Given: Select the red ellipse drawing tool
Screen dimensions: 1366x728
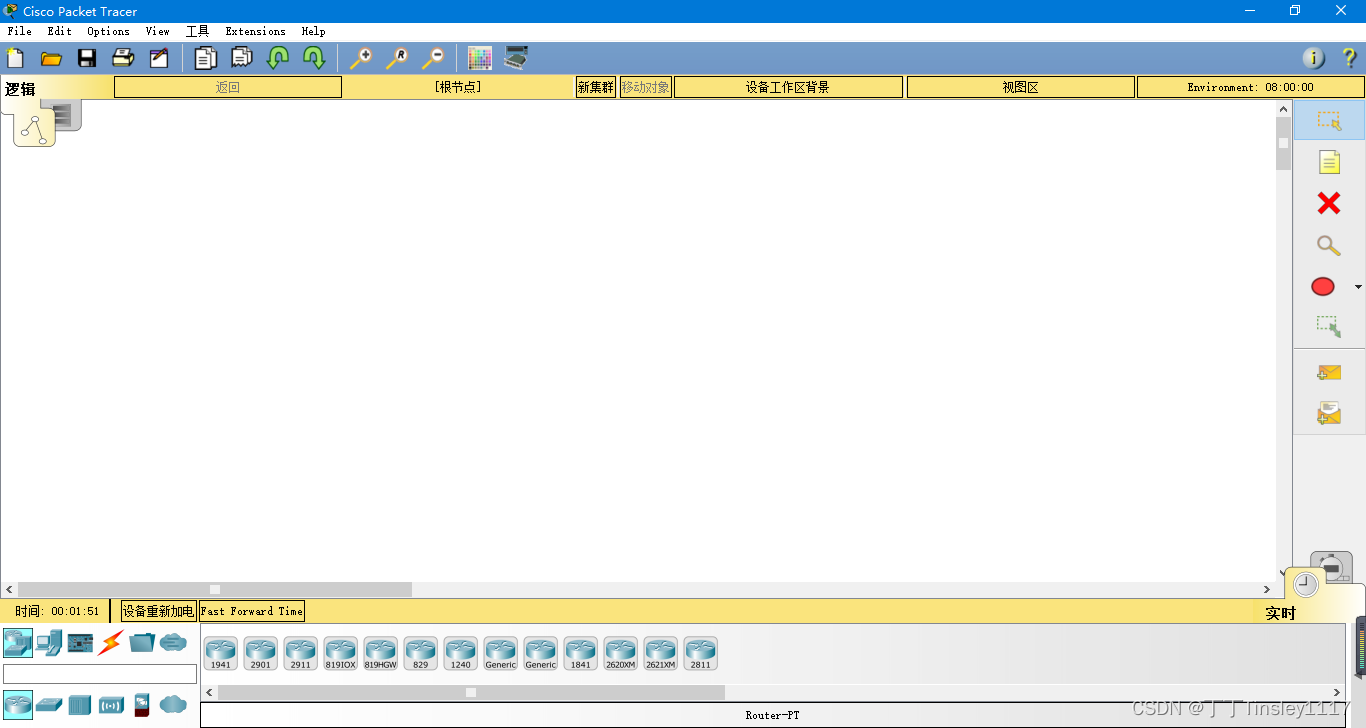Looking at the screenshot, I should (x=1323, y=287).
